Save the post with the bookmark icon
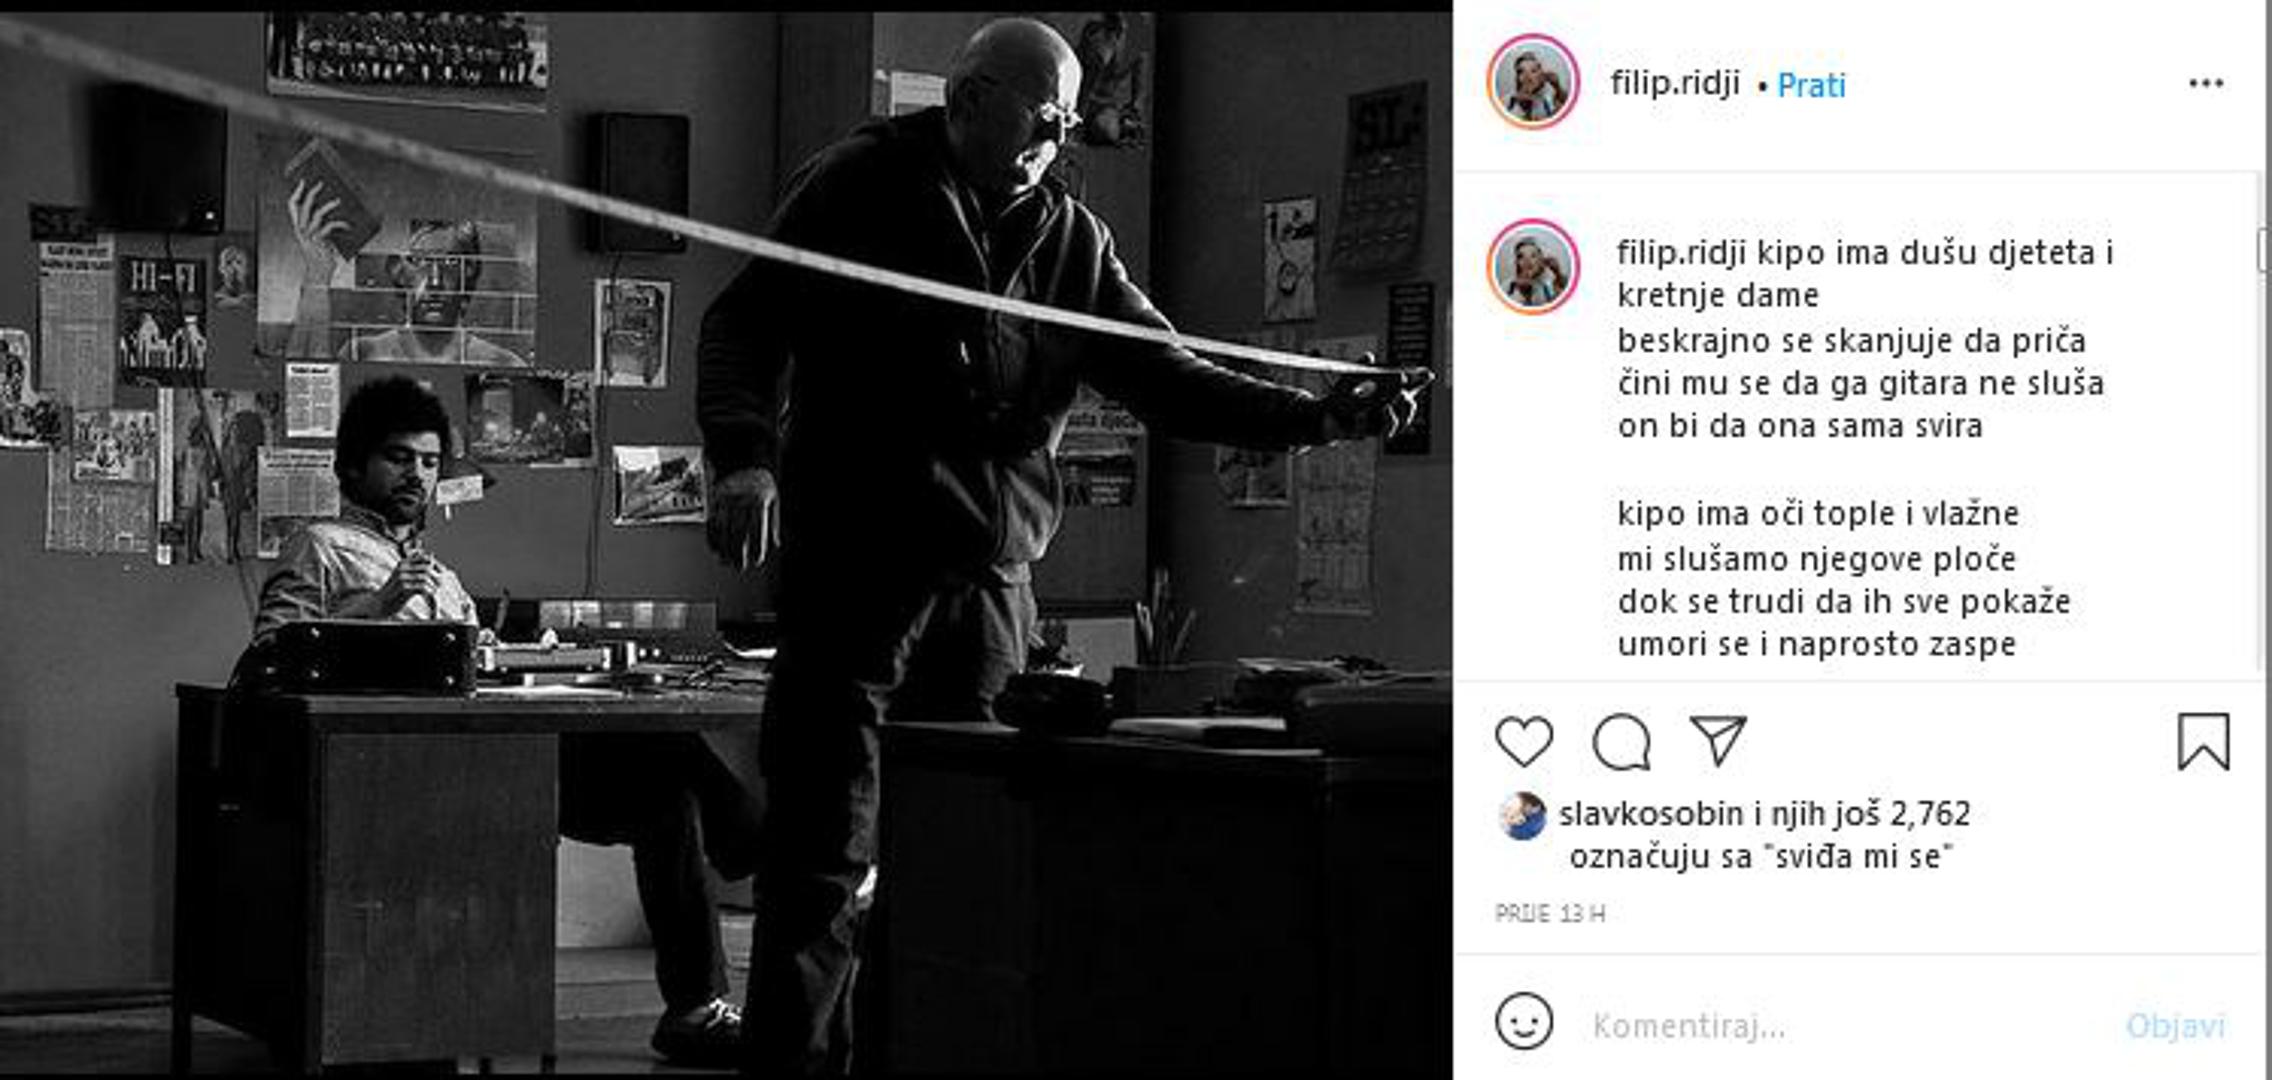This screenshot has width=2272, height=1080. tap(2204, 742)
